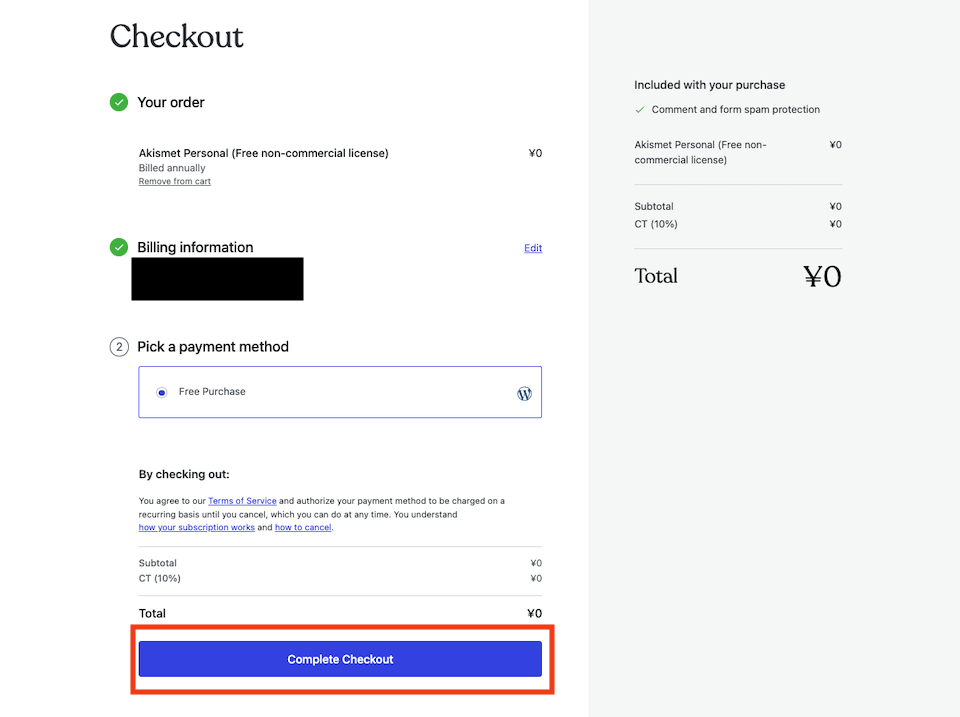Click the Remove from cart link
Viewport: 960px width, 717px height.
coord(174,181)
